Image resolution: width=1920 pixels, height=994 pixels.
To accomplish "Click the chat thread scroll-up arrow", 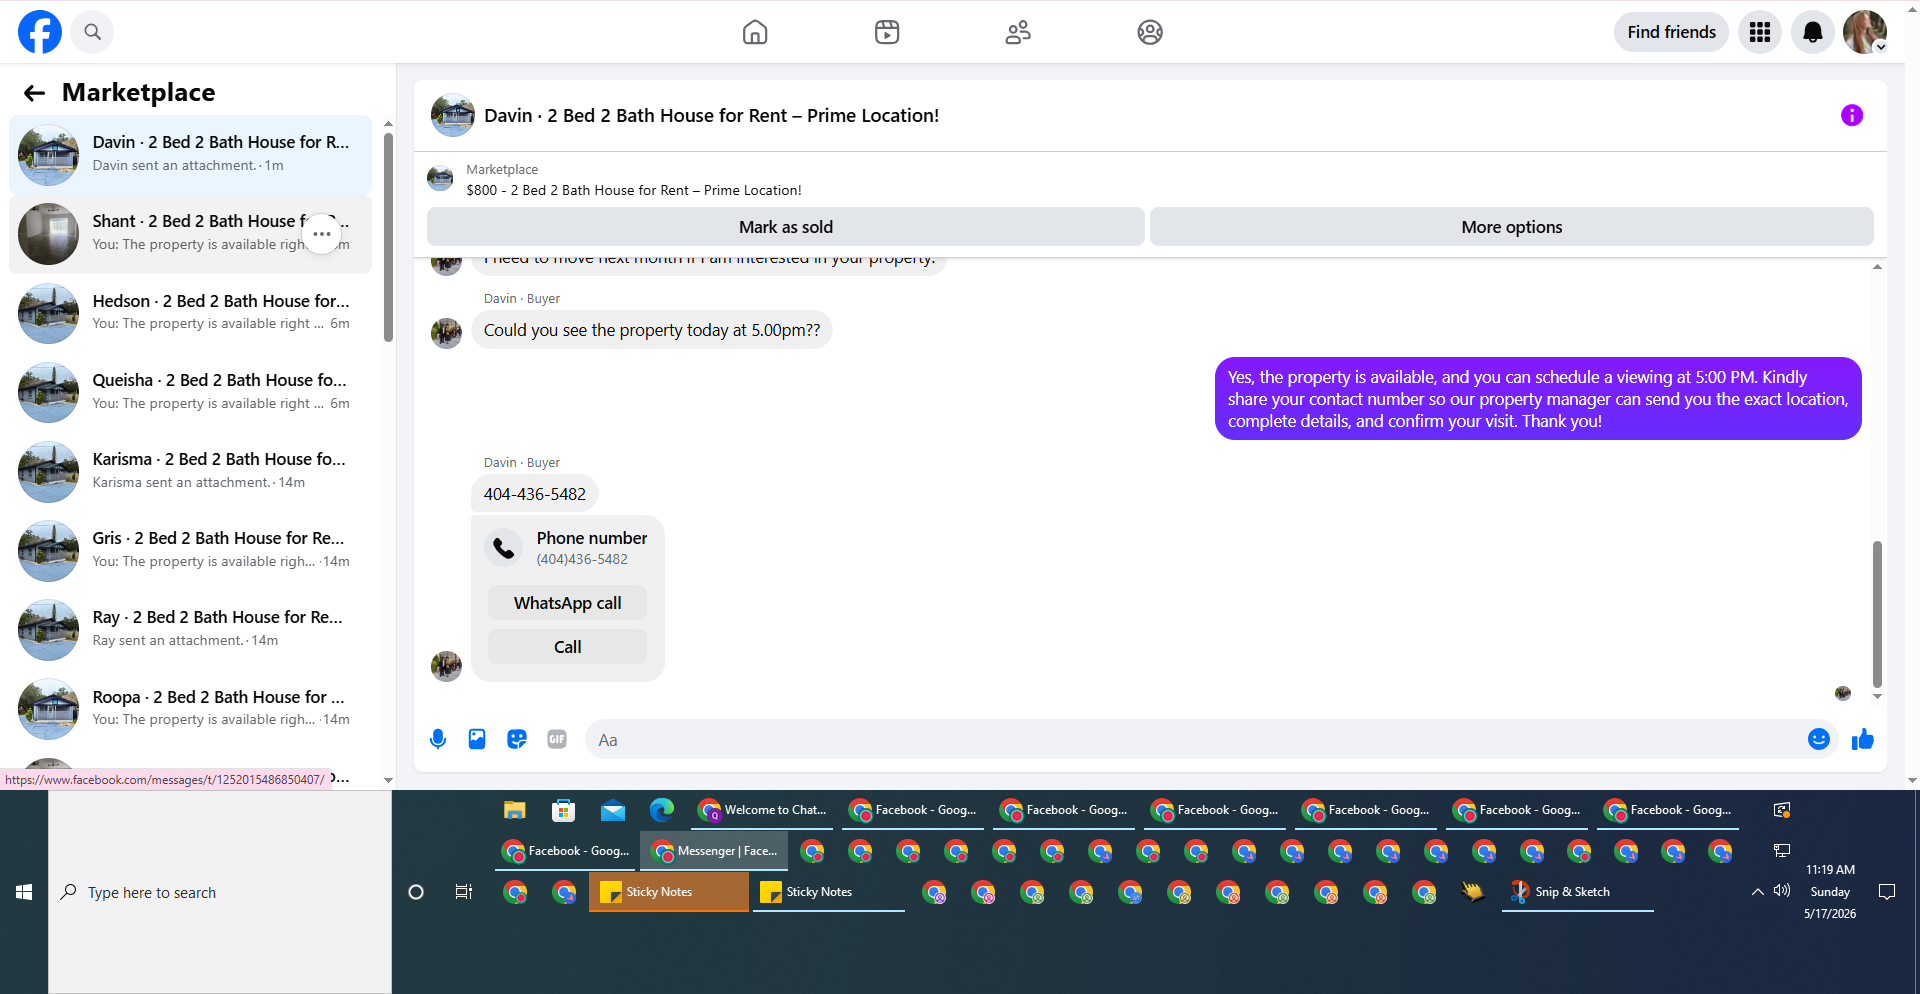I will coord(1877,267).
